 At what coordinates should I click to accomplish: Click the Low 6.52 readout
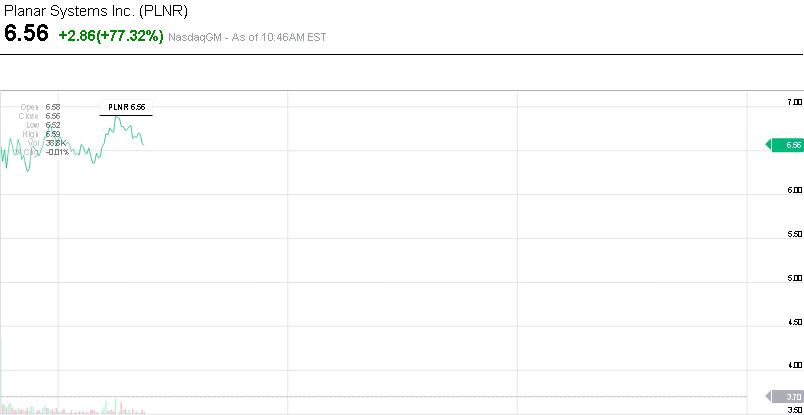pos(41,125)
